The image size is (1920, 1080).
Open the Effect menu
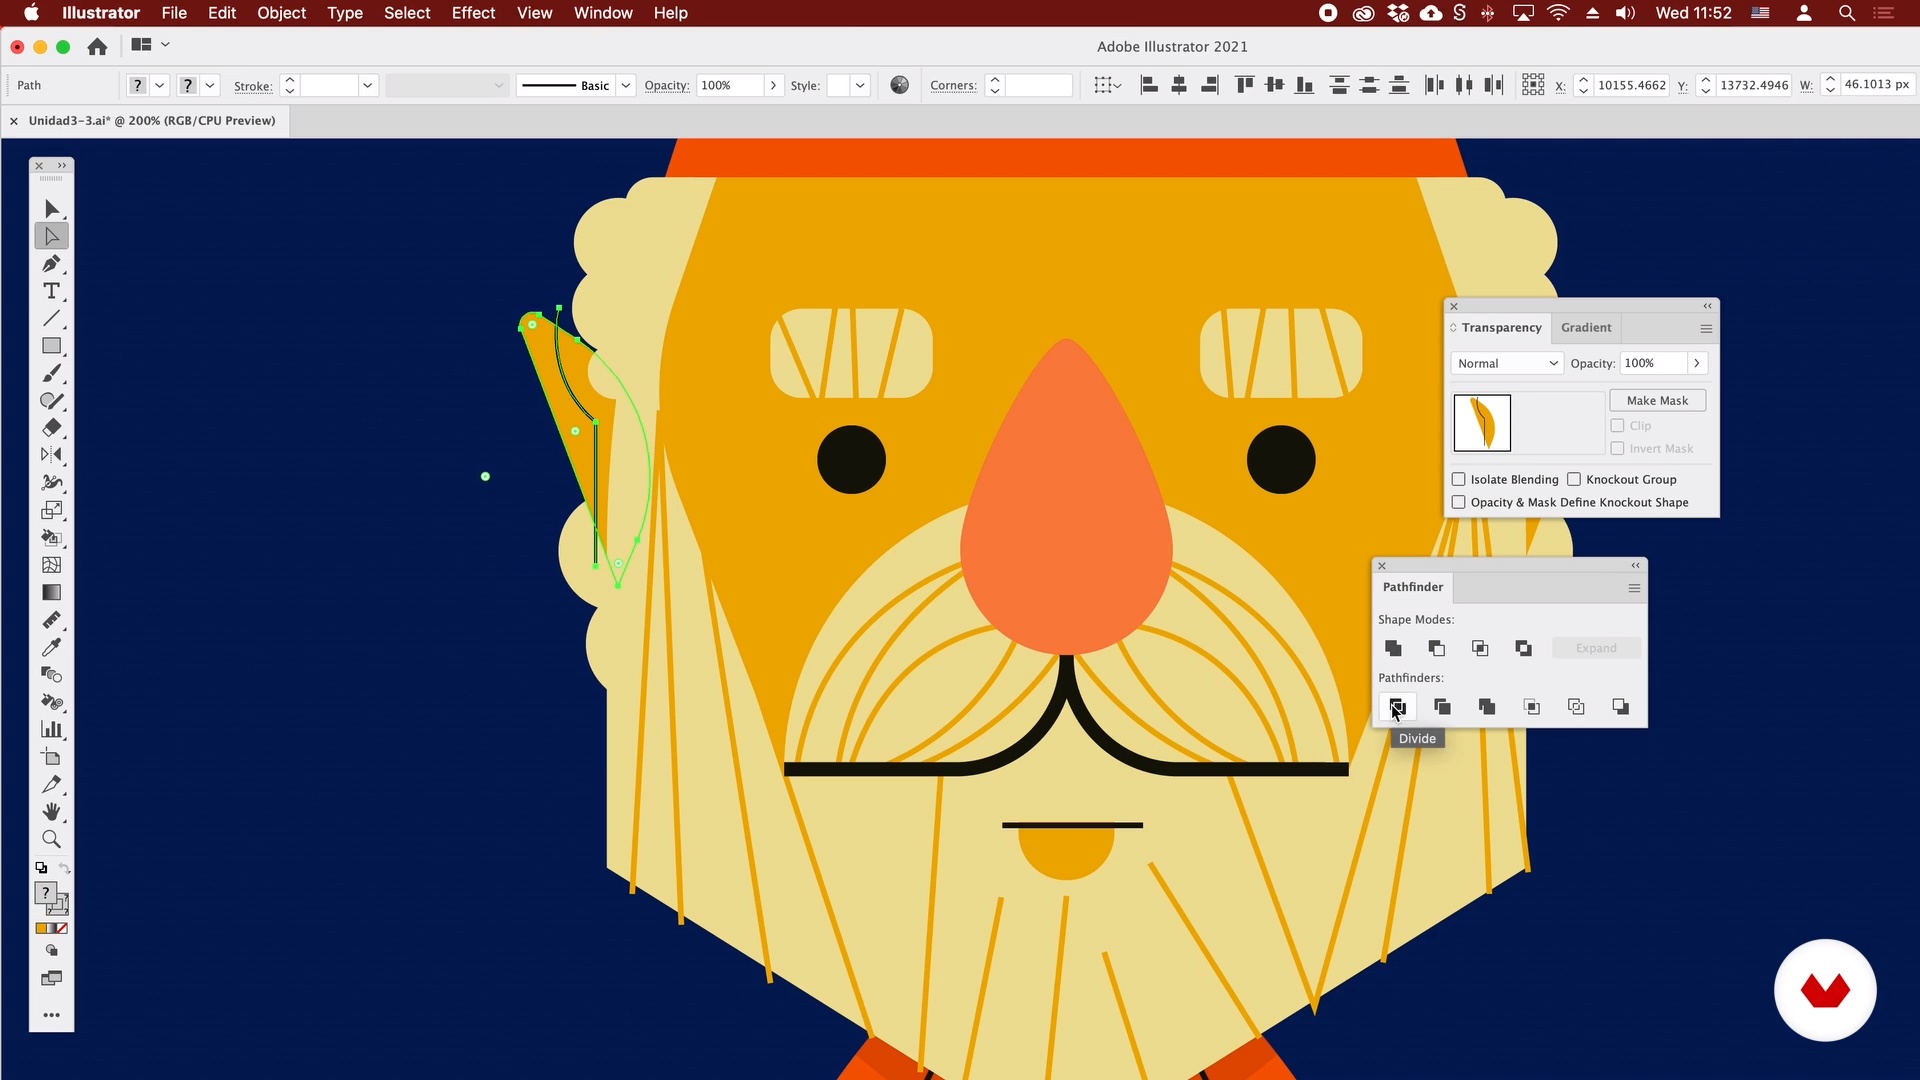[x=473, y=13]
